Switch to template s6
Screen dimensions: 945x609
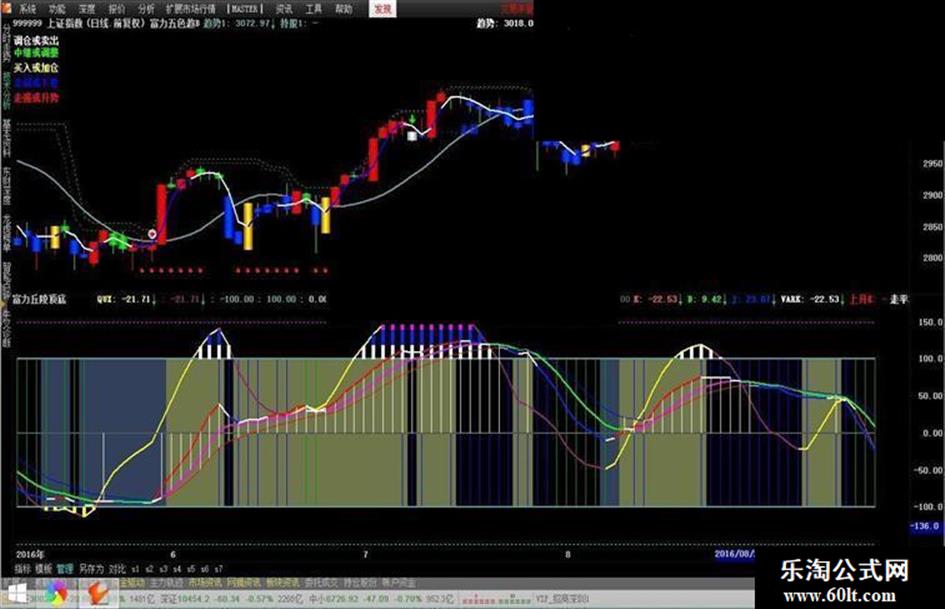205,569
